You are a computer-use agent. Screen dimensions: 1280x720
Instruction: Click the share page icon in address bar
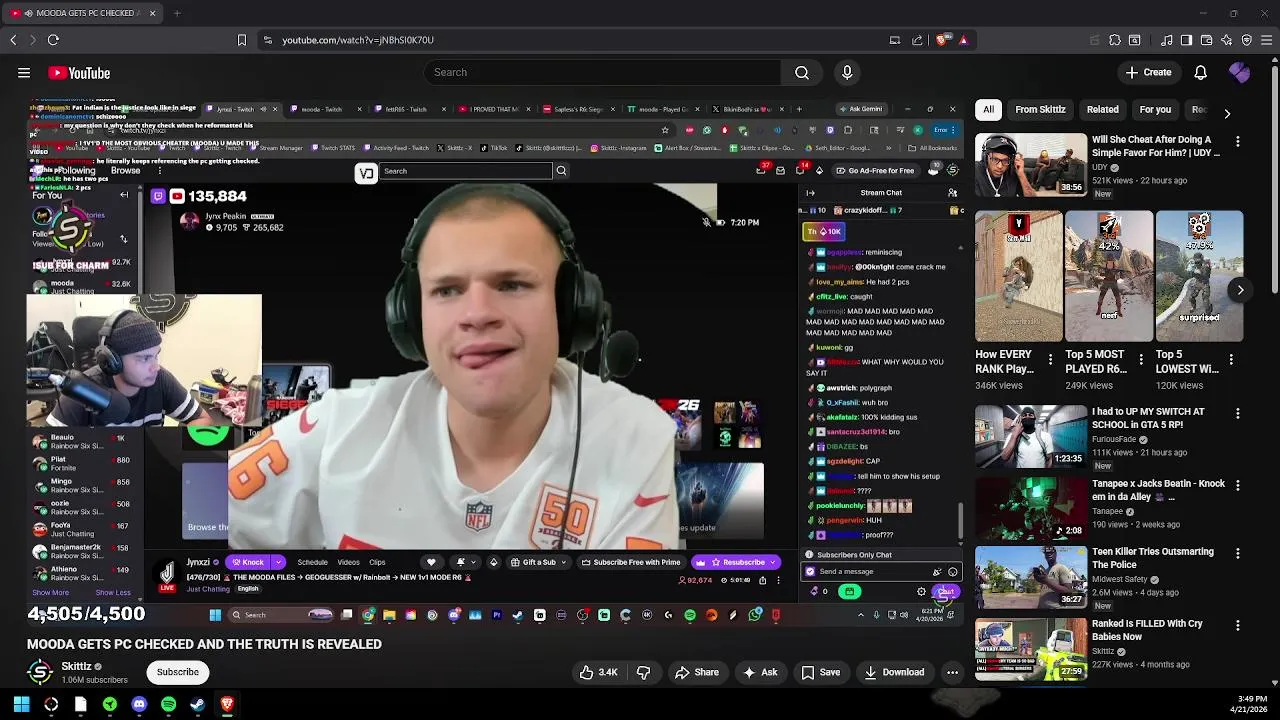pyautogui.click(x=917, y=40)
